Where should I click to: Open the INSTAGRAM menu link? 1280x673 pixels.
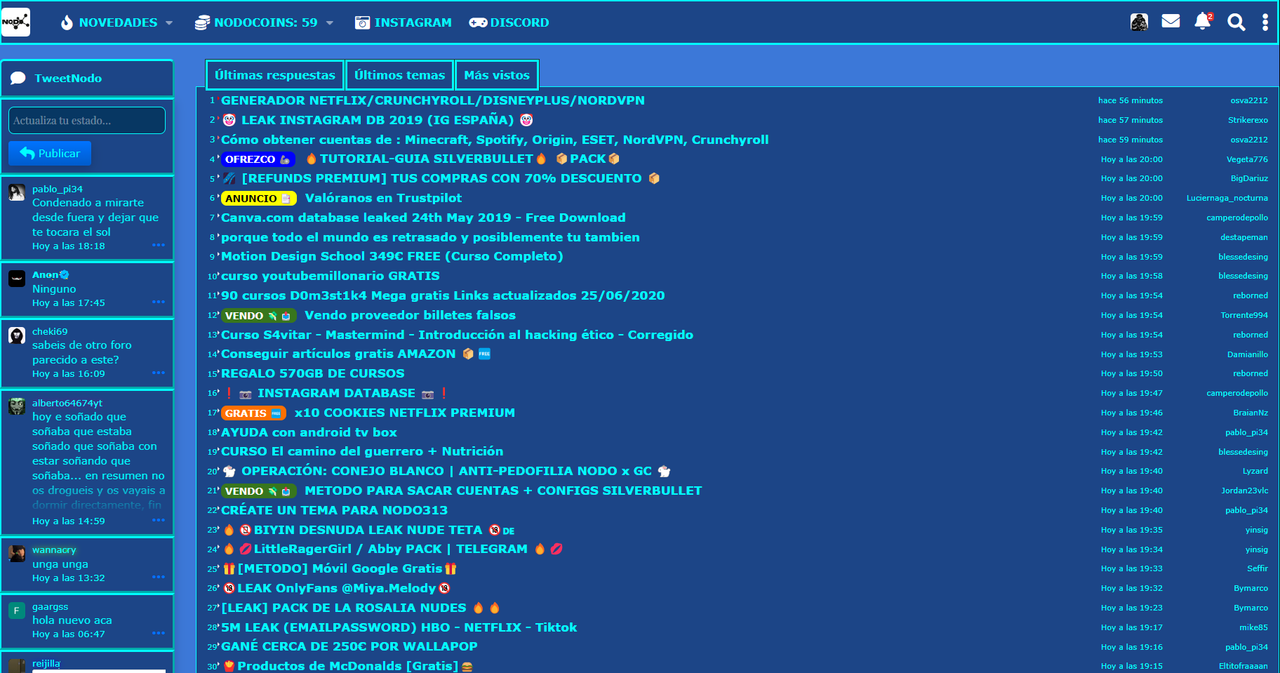click(x=413, y=22)
